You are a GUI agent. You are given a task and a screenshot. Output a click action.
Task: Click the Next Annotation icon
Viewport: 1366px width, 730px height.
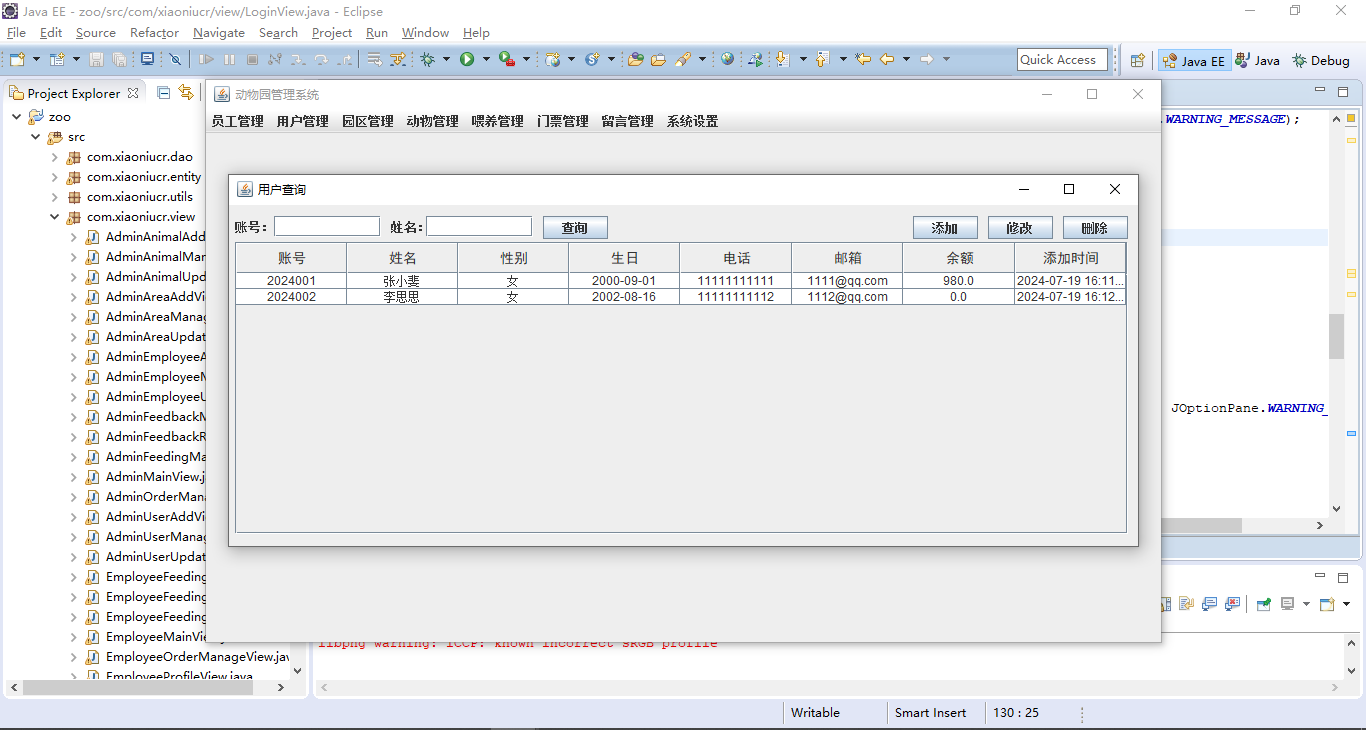tap(783, 60)
